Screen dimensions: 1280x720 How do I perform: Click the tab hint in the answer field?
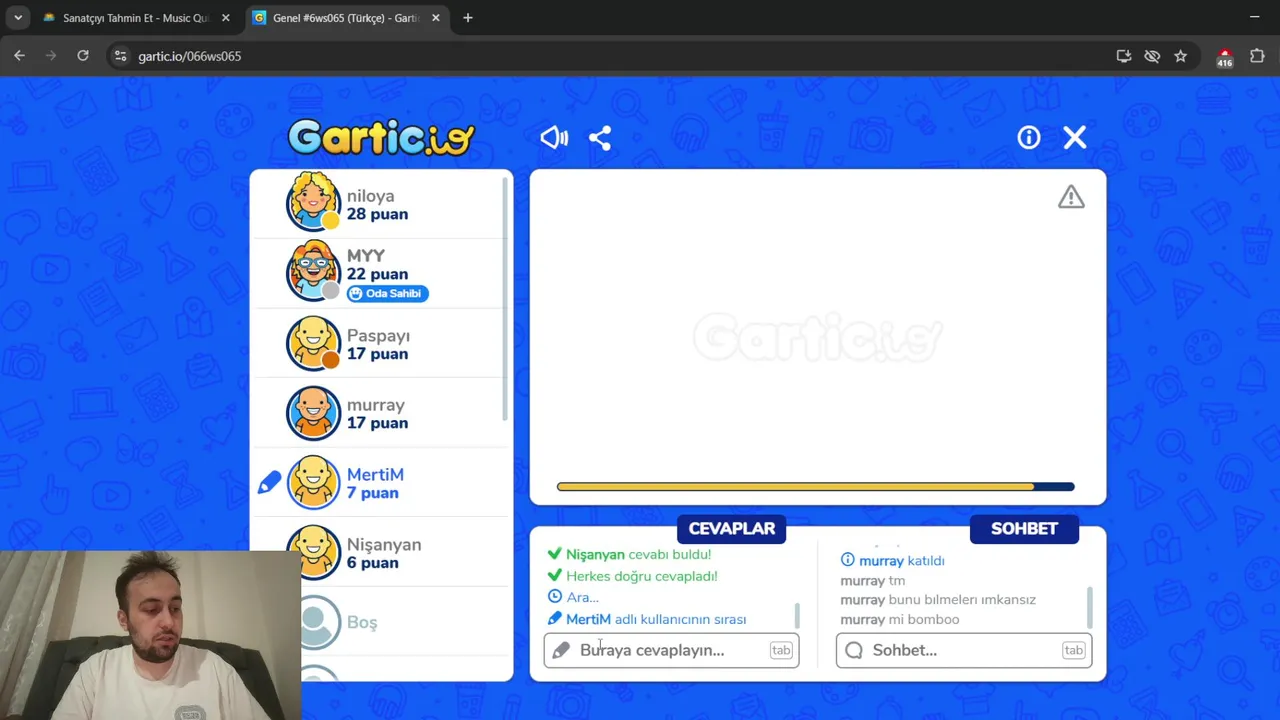[x=781, y=650]
